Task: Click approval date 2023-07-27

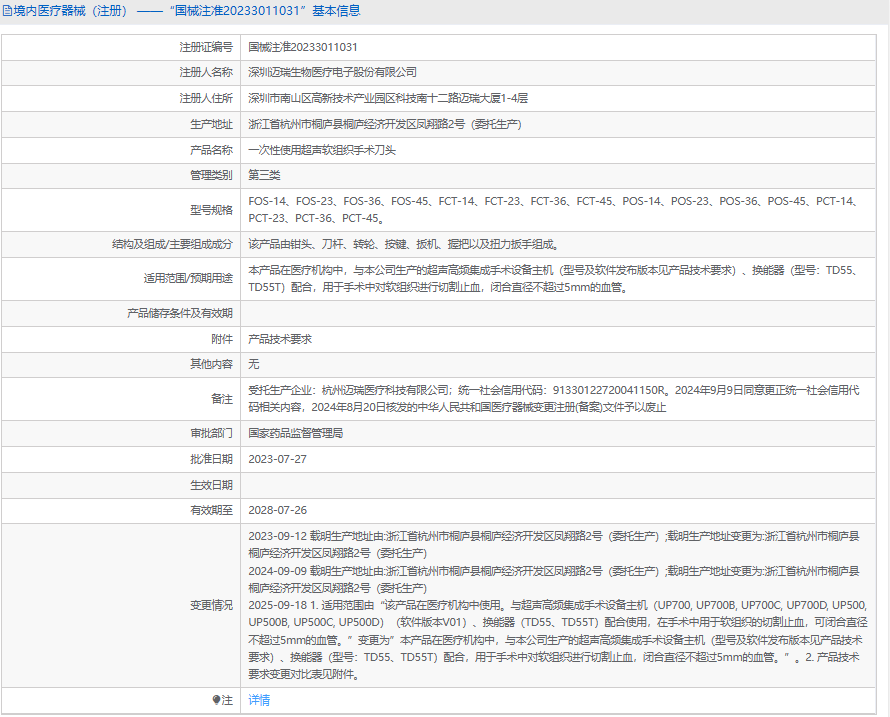Action: [x=277, y=459]
